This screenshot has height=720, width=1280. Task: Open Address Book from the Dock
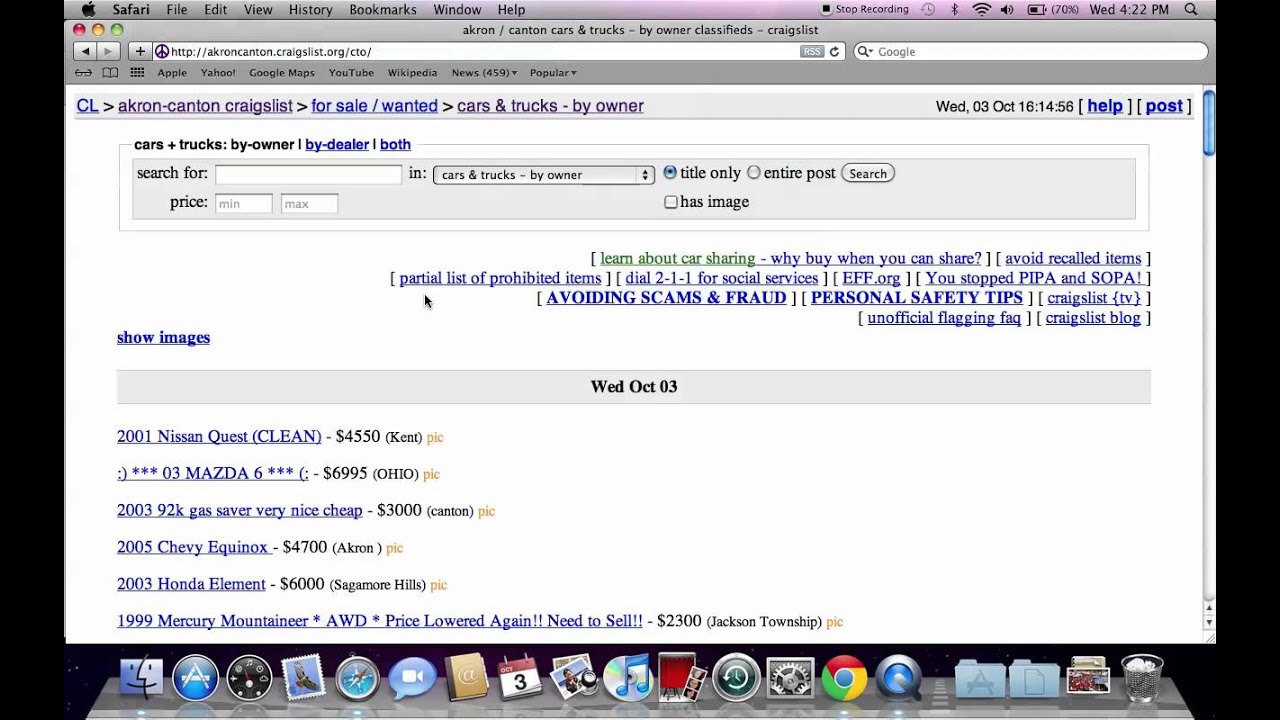465,679
